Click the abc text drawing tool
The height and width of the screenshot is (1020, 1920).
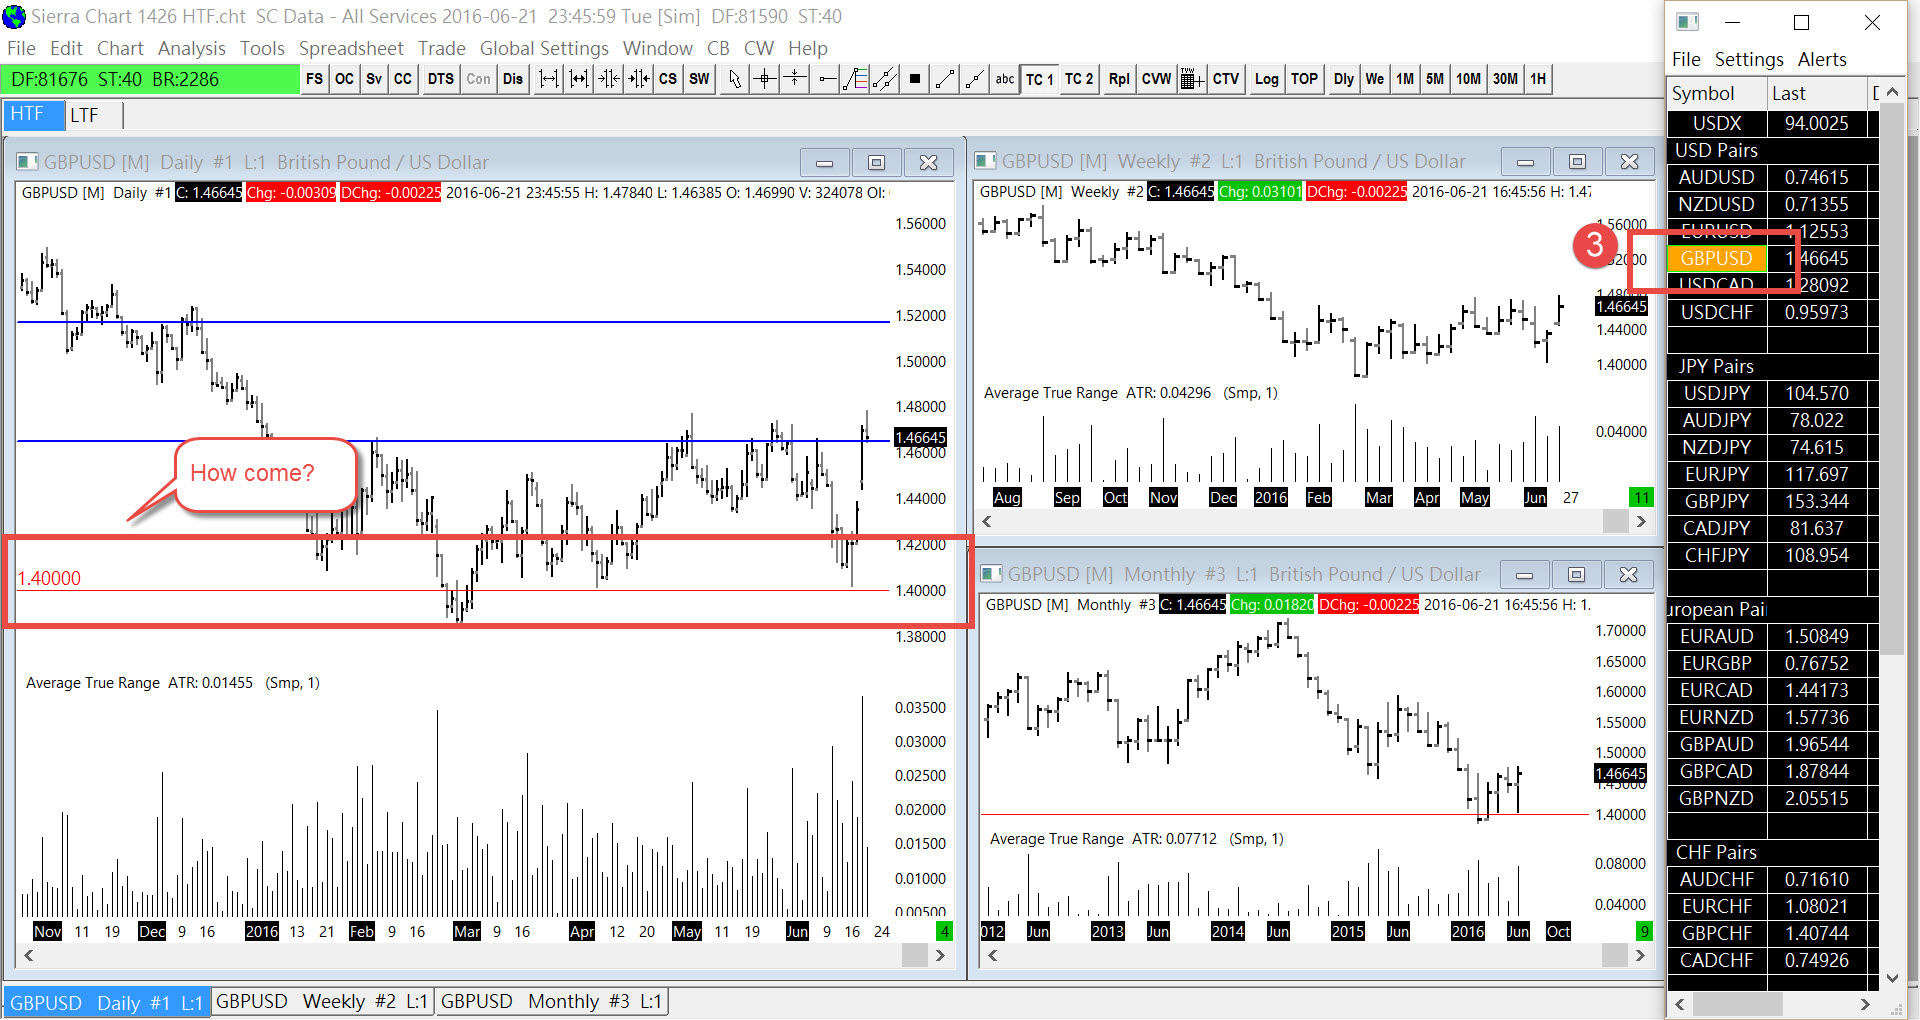point(1005,79)
